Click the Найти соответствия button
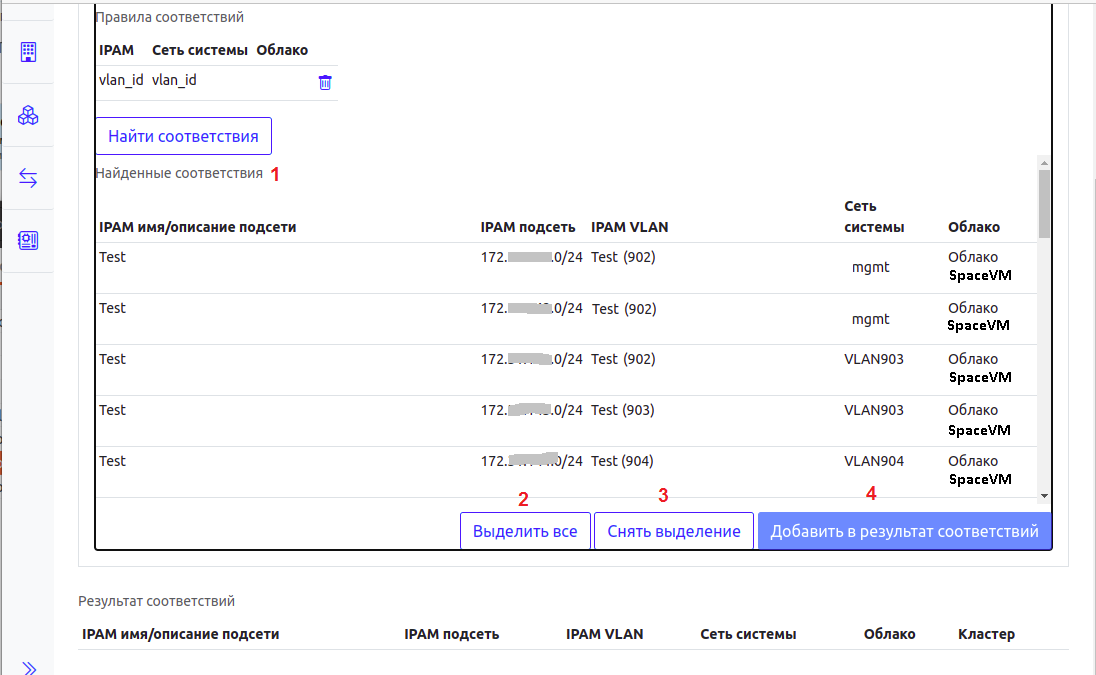 click(x=183, y=136)
